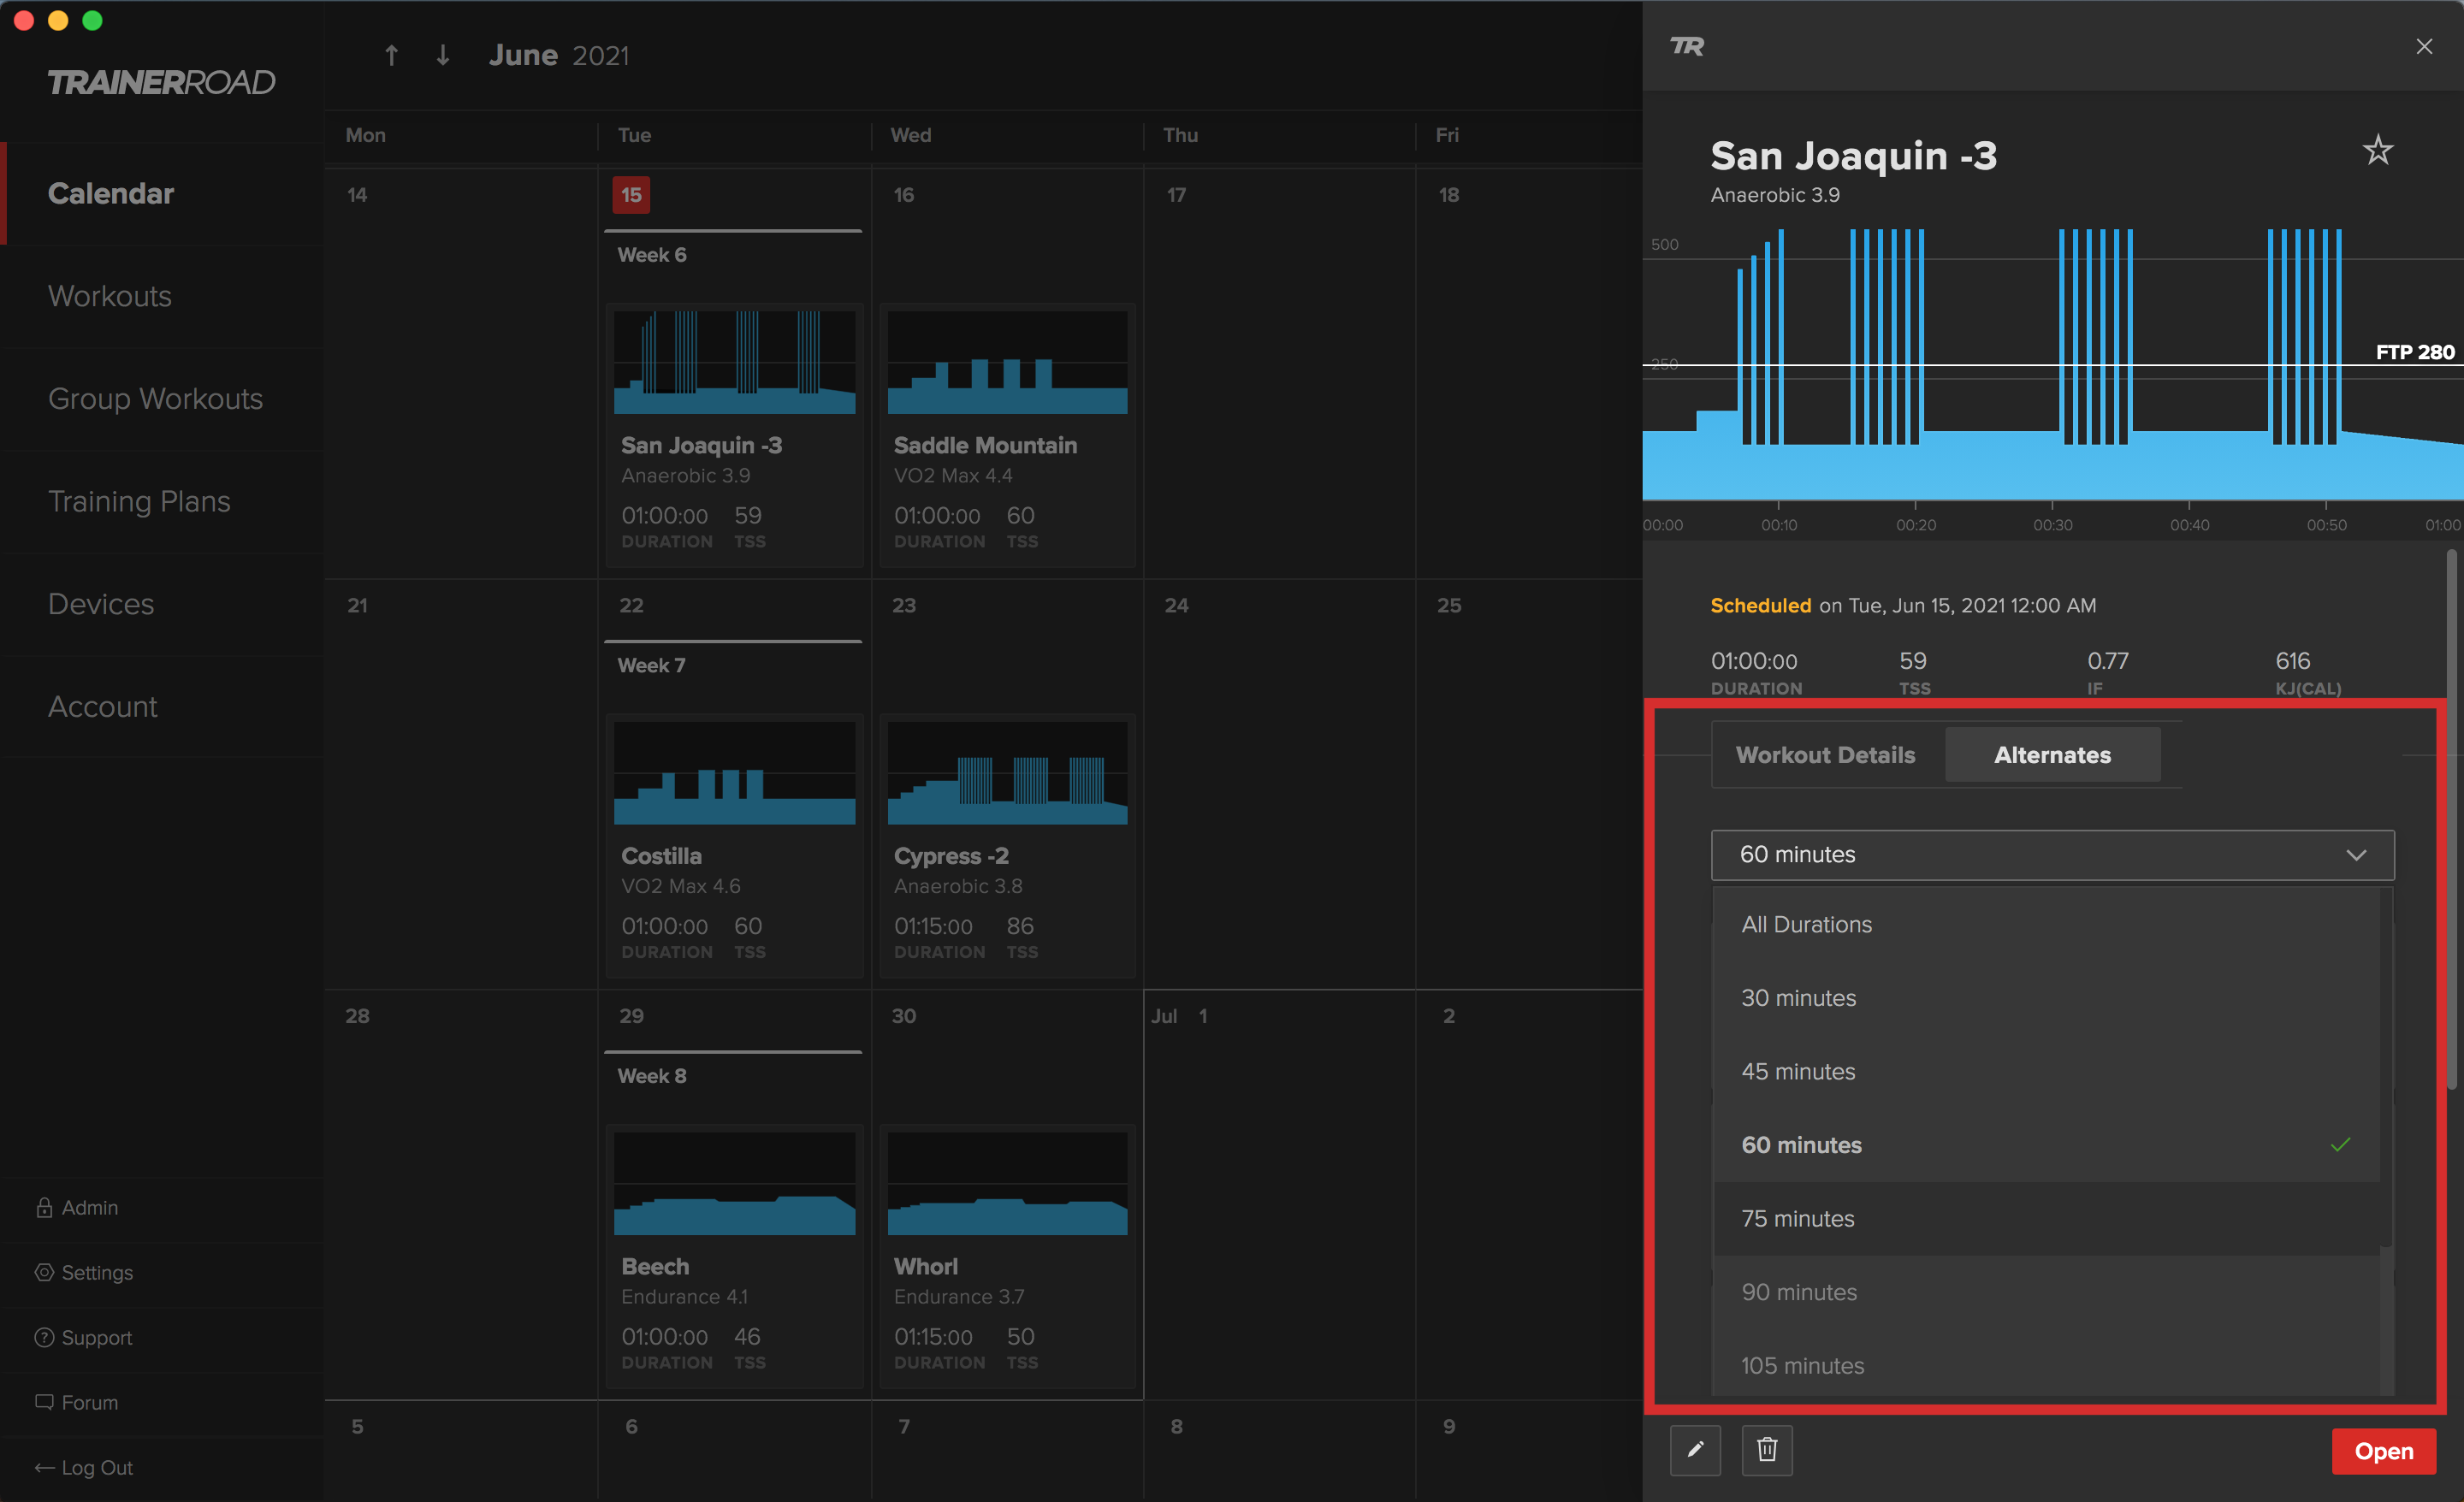
Task: Favorite San Joaquin -3 with star icon
Action: [x=2377, y=151]
